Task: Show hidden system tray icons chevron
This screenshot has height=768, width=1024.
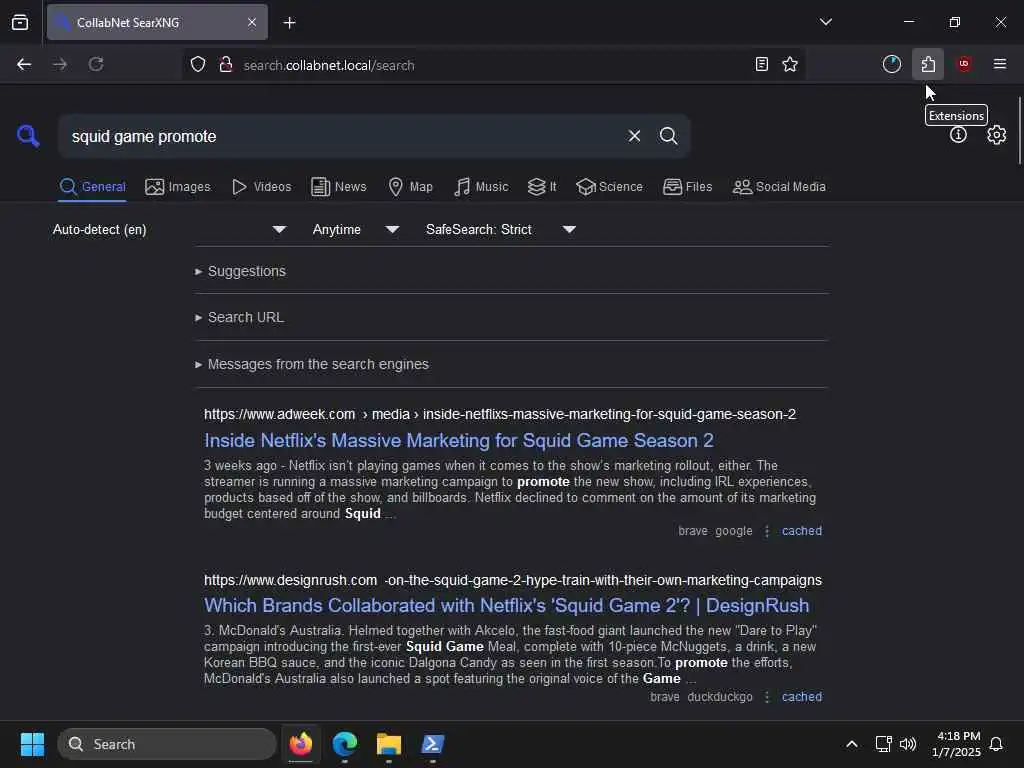Action: [852, 744]
